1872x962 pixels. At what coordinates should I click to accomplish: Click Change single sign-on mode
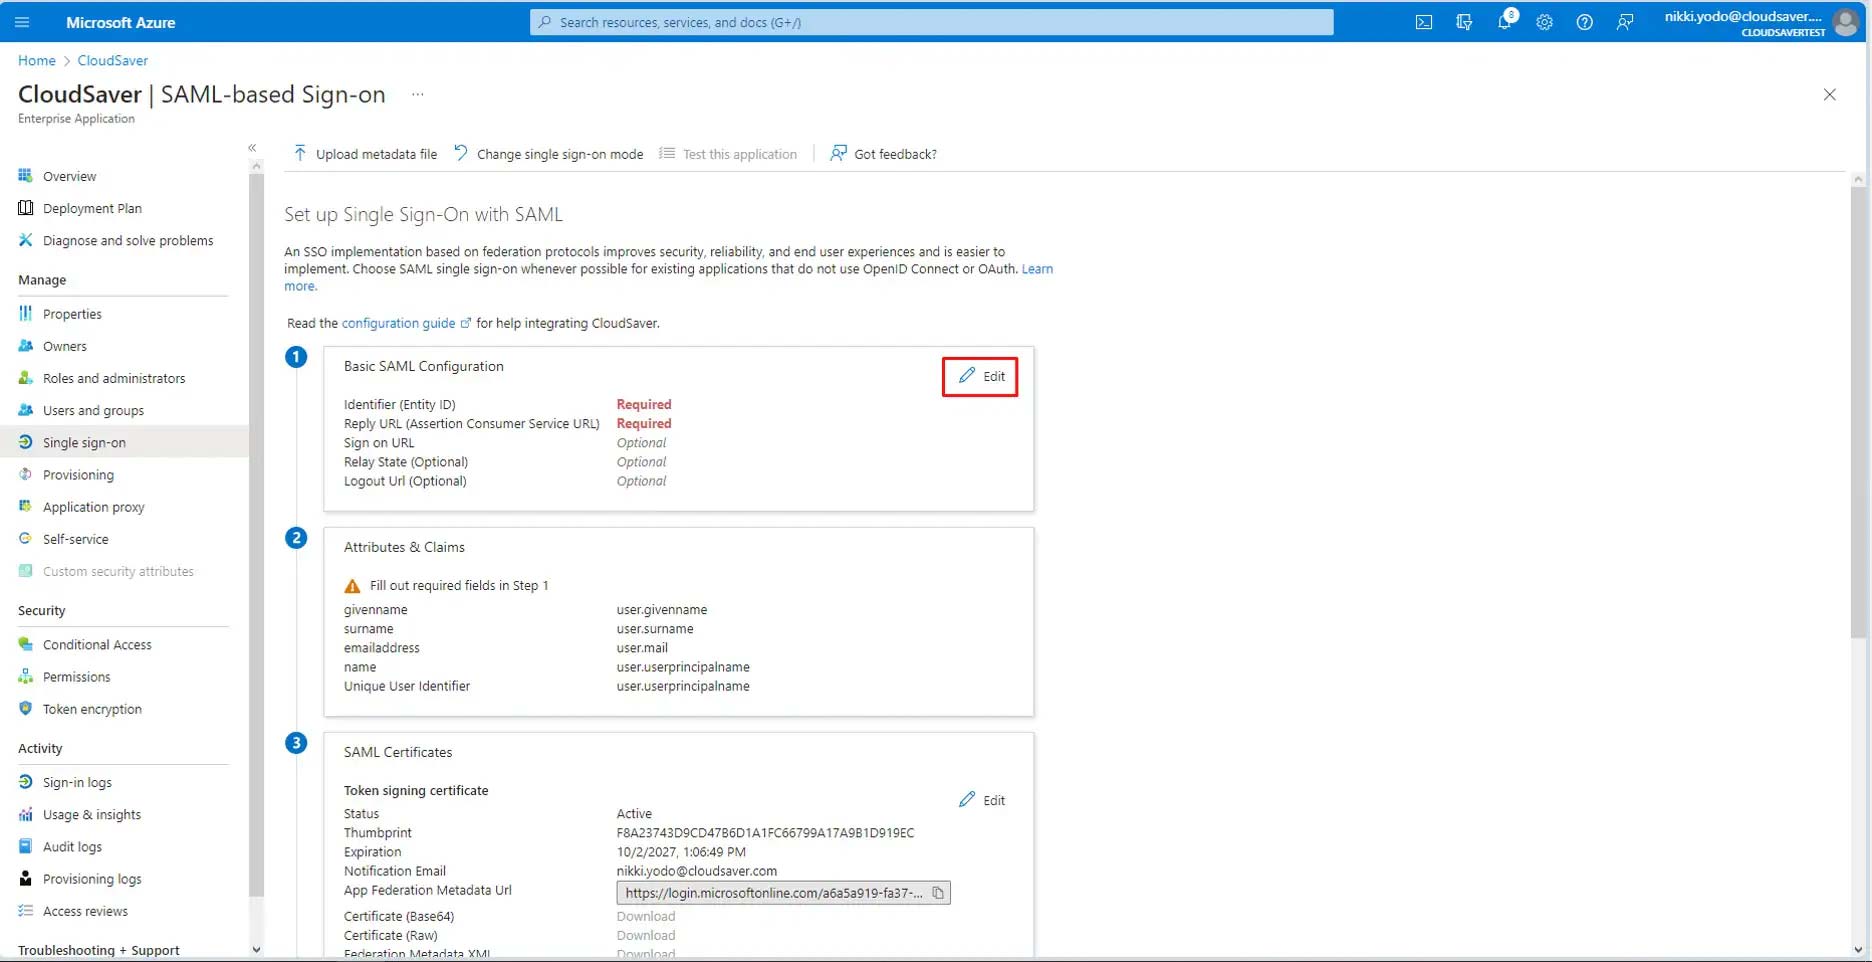click(548, 154)
